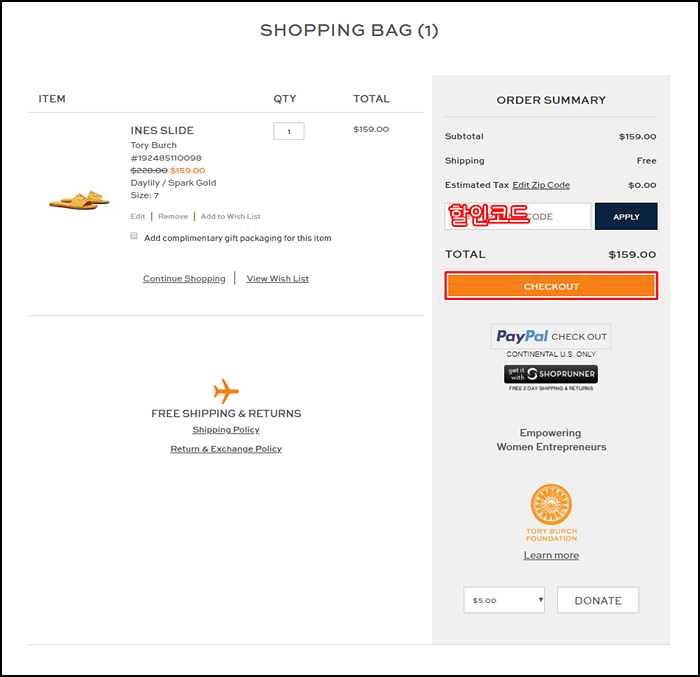Click Add to Wish List
Screen dimensions: 700x677
click(230, 216)
